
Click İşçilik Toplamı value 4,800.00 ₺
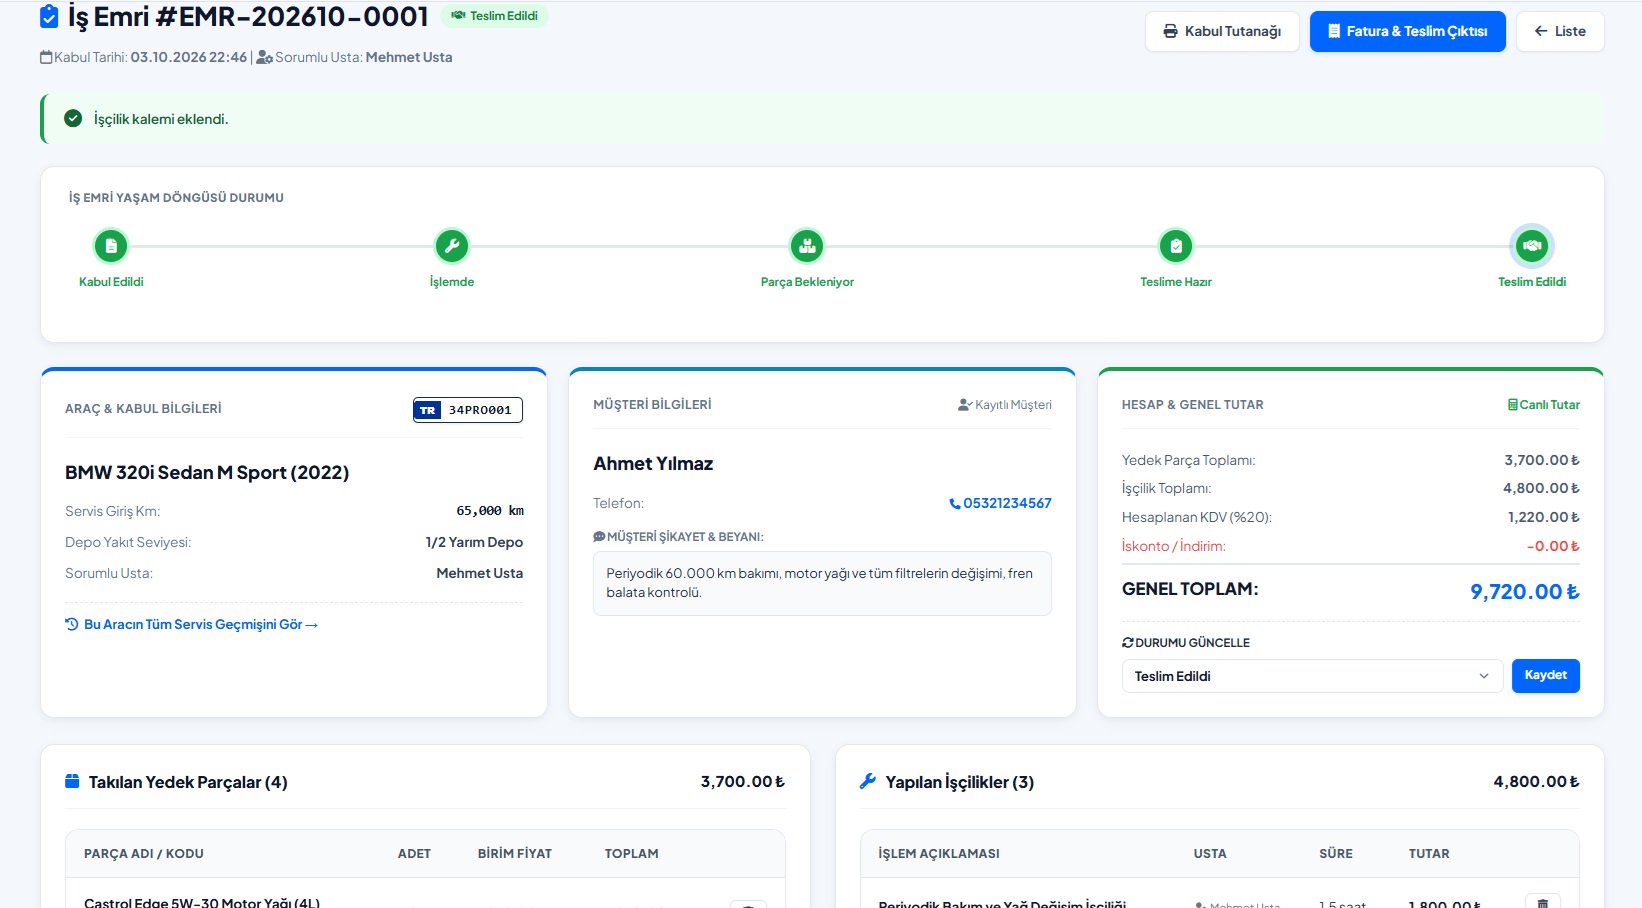pyautogui.click(x=1542, y=488)
